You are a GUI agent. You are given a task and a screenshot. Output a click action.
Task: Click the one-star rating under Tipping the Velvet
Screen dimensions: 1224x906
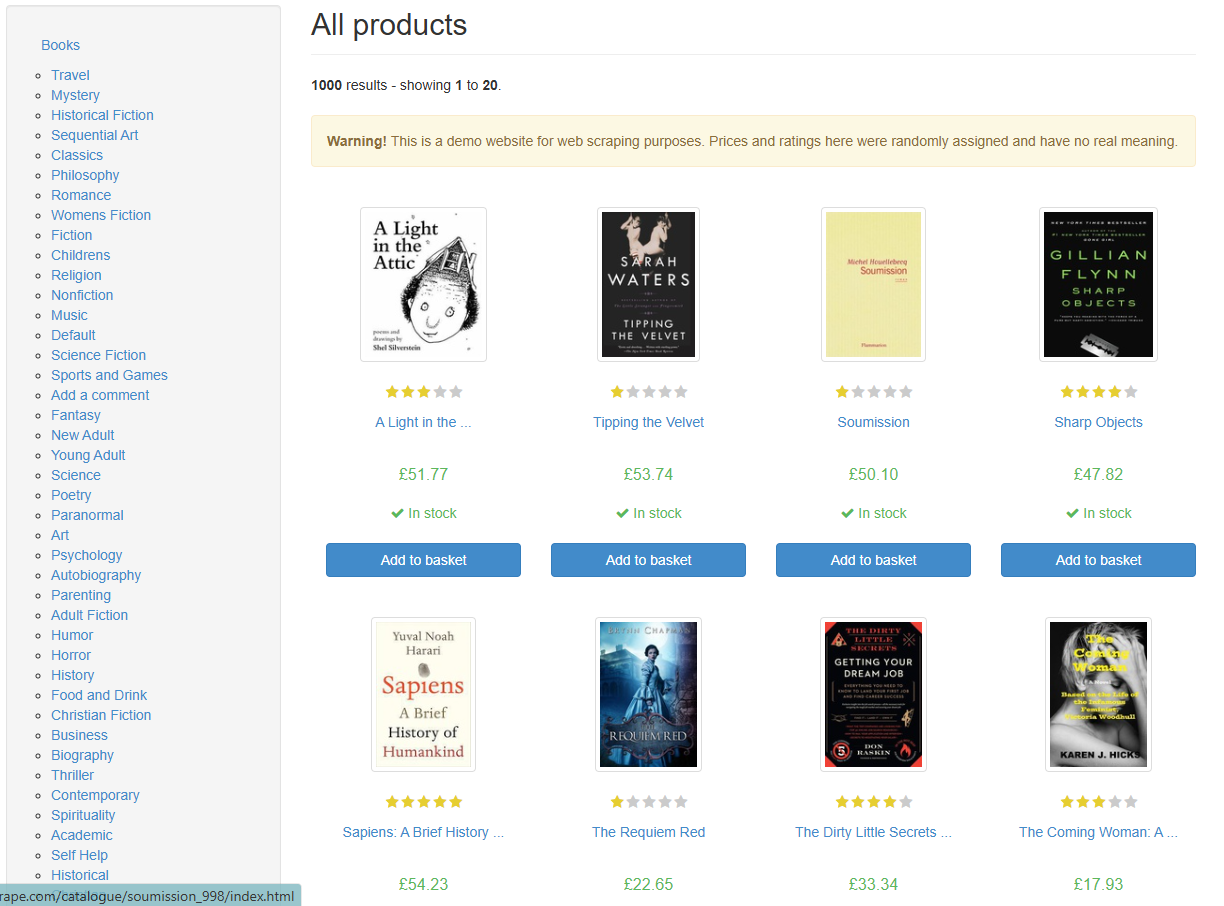(648, 391)
